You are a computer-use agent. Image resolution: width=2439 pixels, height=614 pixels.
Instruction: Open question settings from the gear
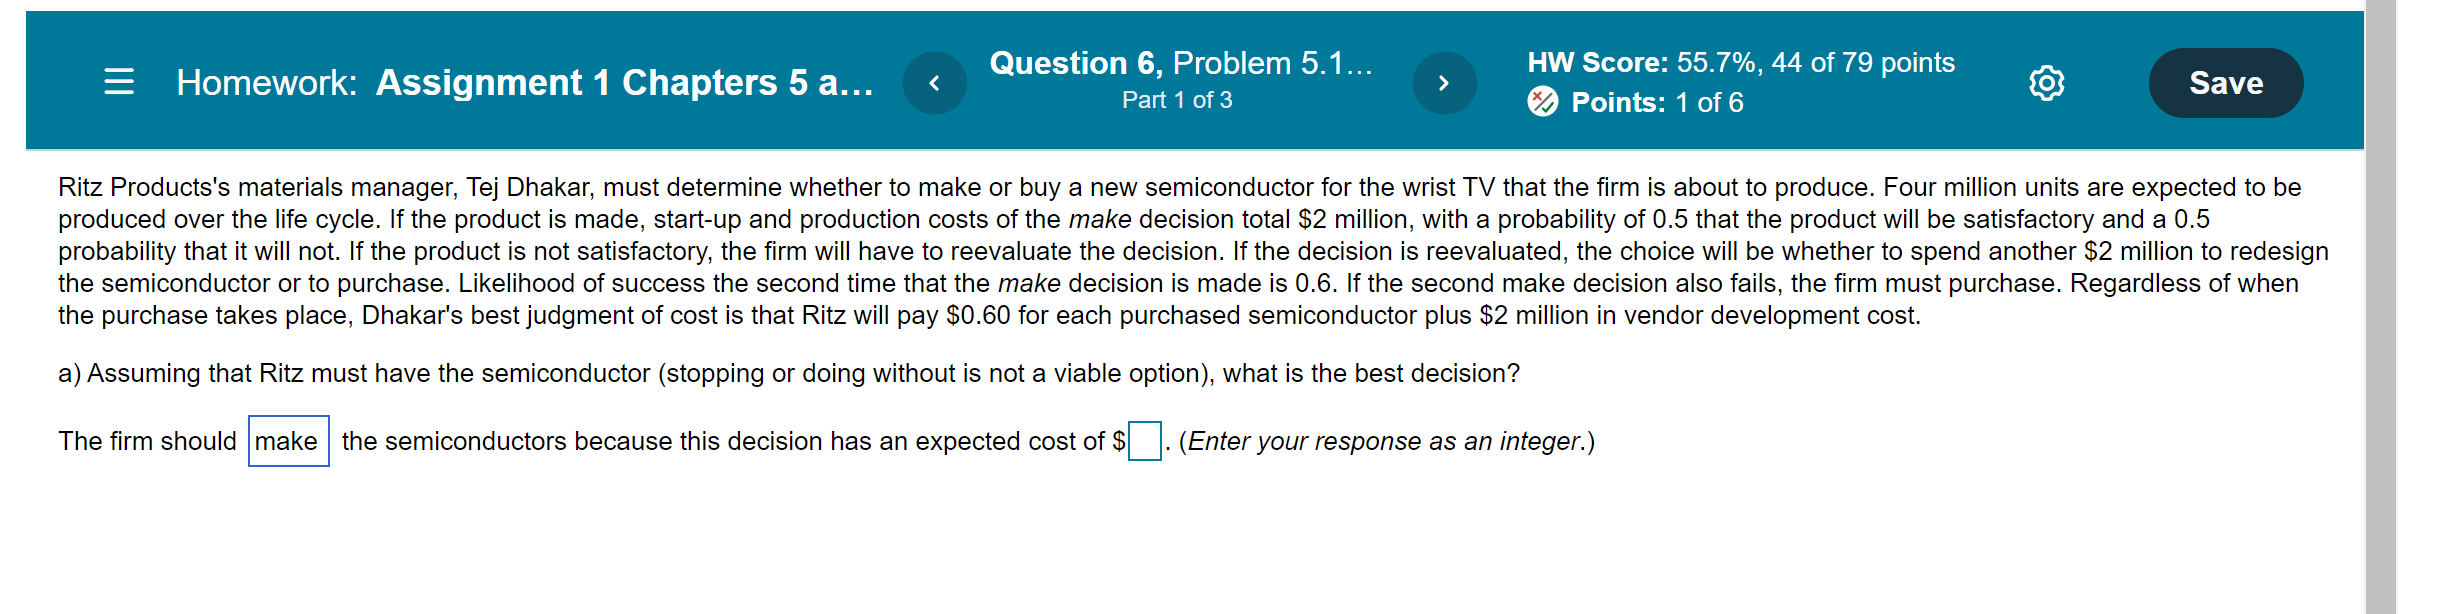click(2046, 83)
